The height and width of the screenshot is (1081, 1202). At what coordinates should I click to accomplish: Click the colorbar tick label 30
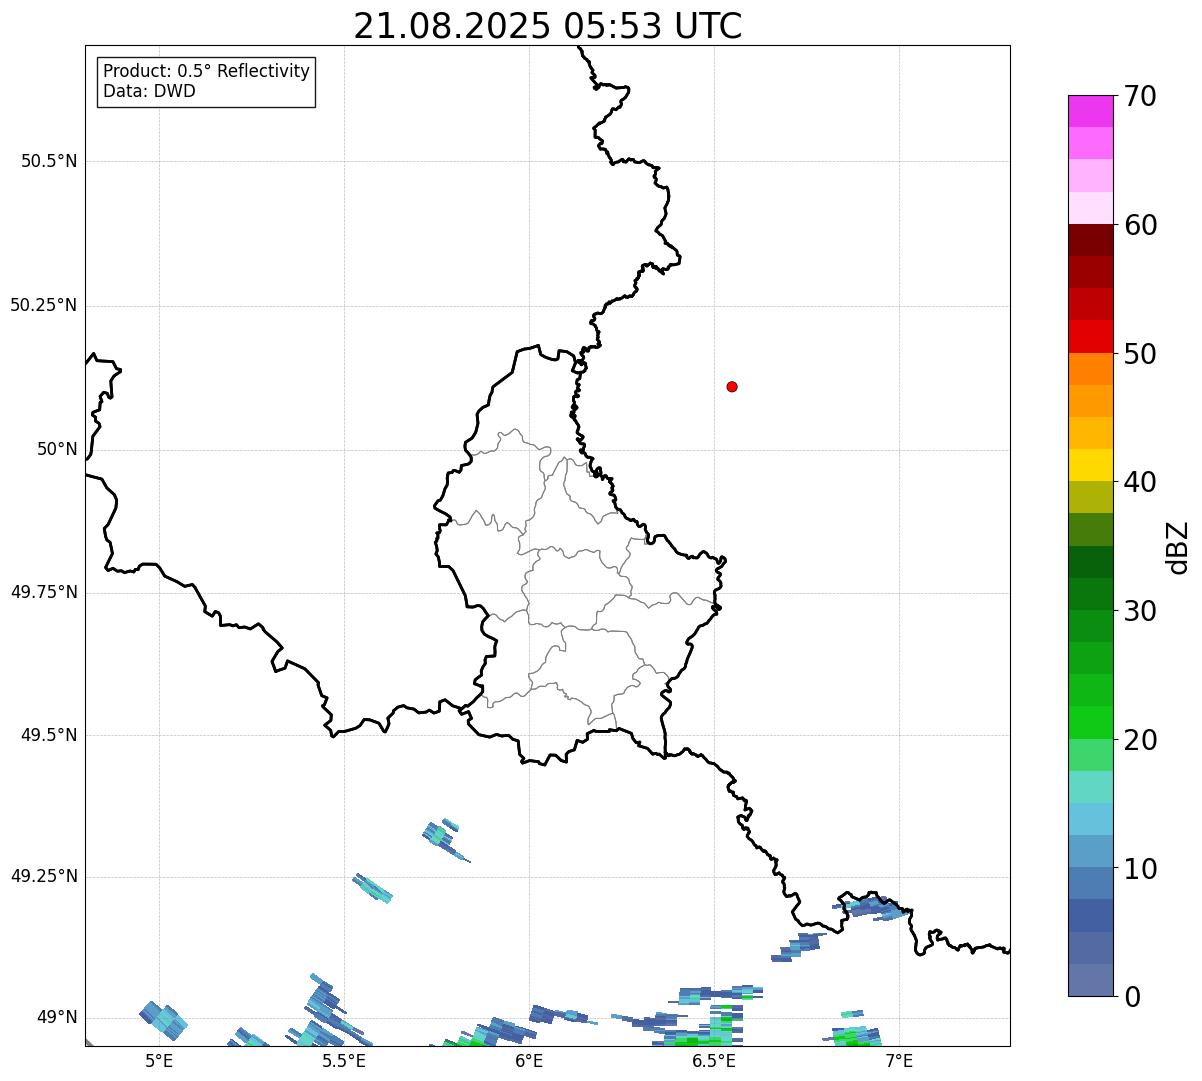[1140, 611]
